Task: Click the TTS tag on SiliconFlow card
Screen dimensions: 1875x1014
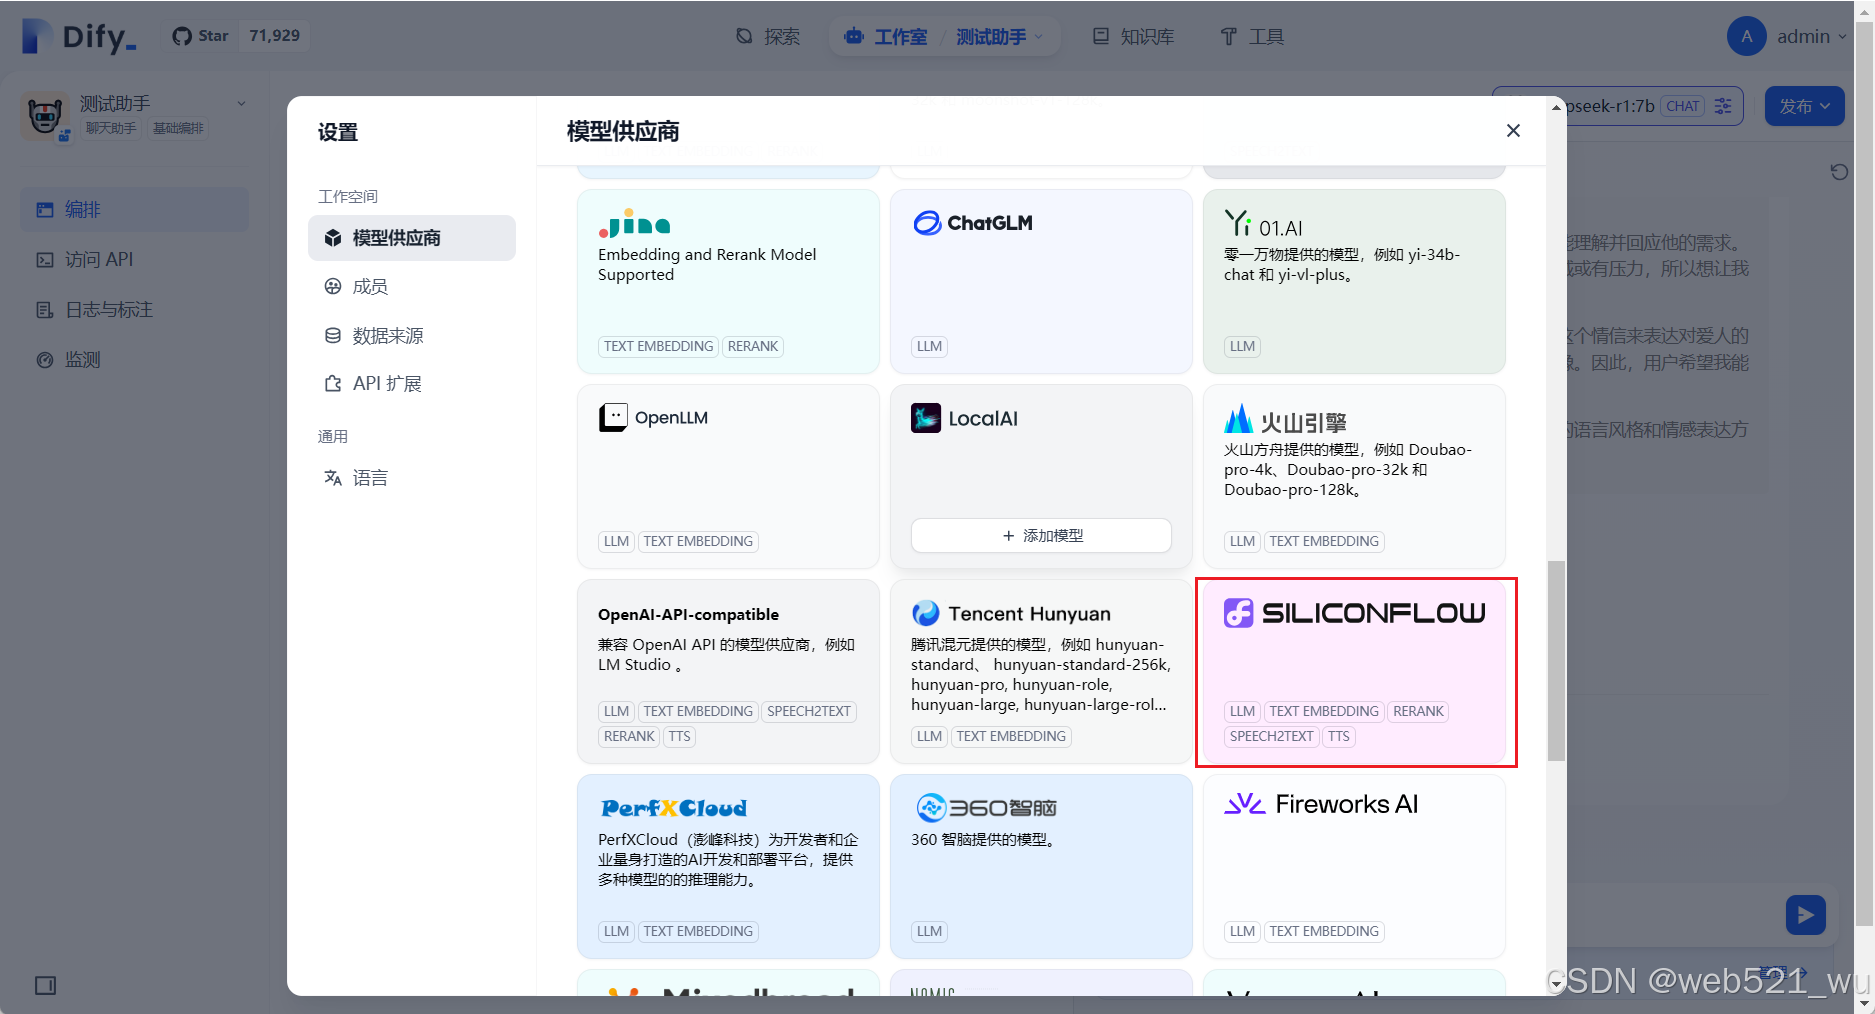Action: click(1338, 736)
